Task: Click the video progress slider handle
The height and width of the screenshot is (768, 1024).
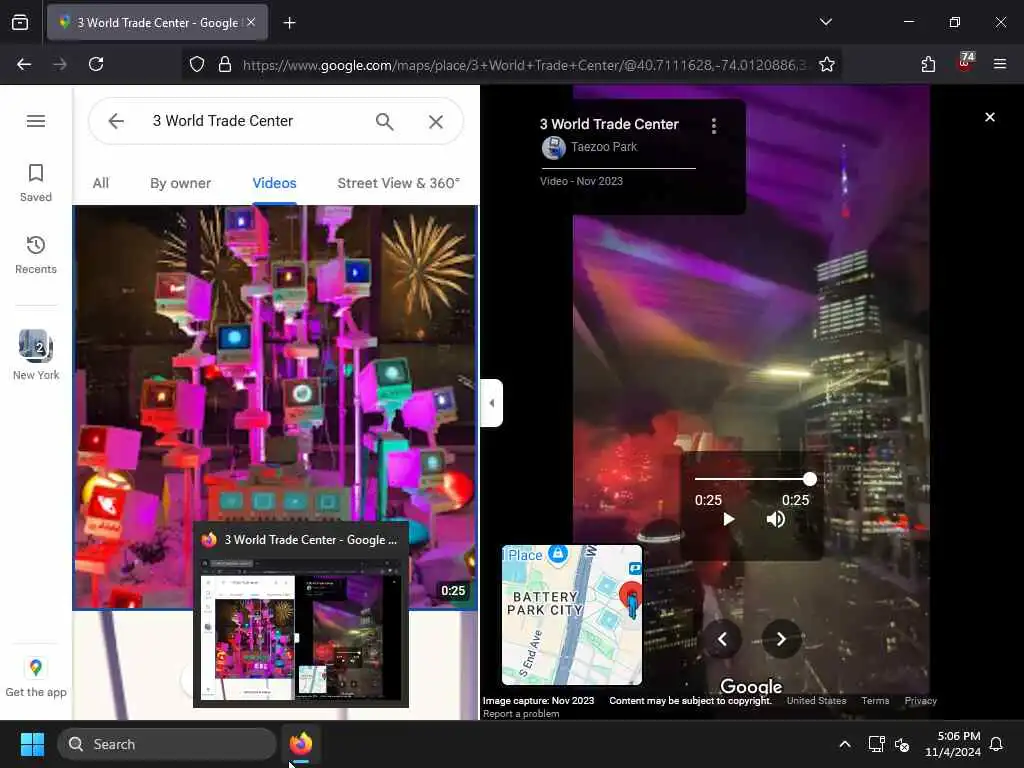Action: coord(810,479)
